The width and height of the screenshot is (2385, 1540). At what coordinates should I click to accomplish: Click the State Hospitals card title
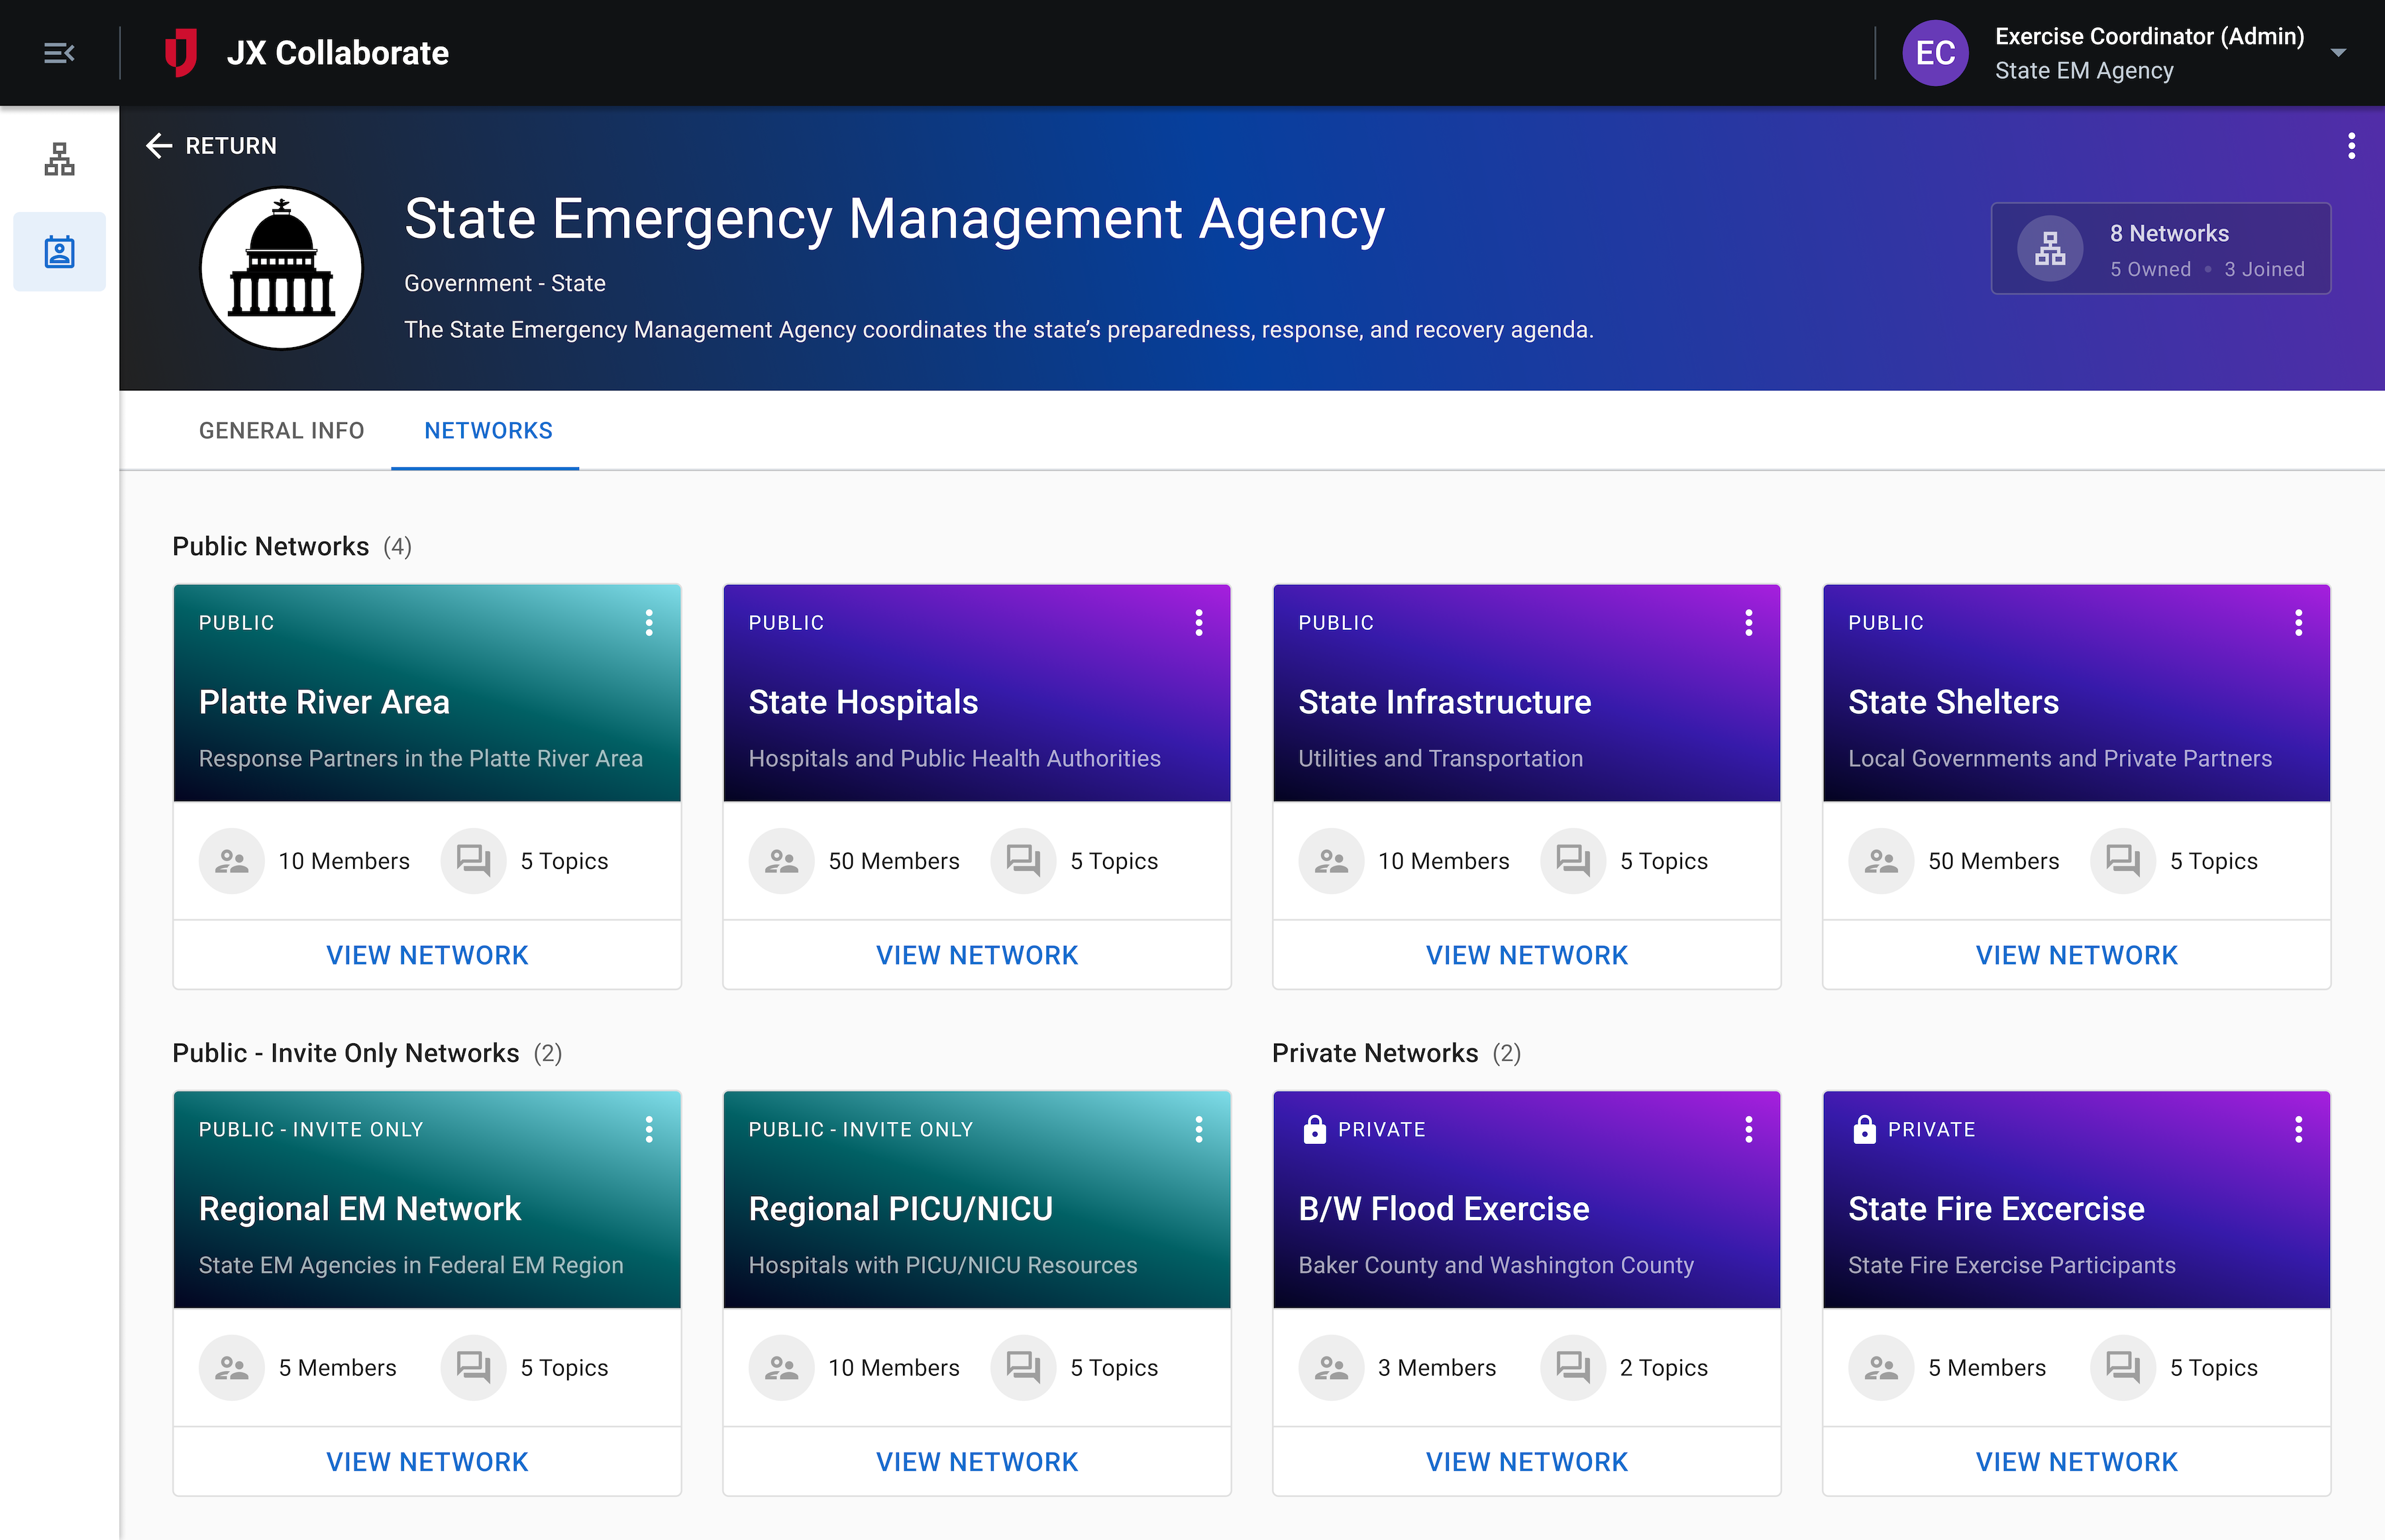[x=863, y=702]
